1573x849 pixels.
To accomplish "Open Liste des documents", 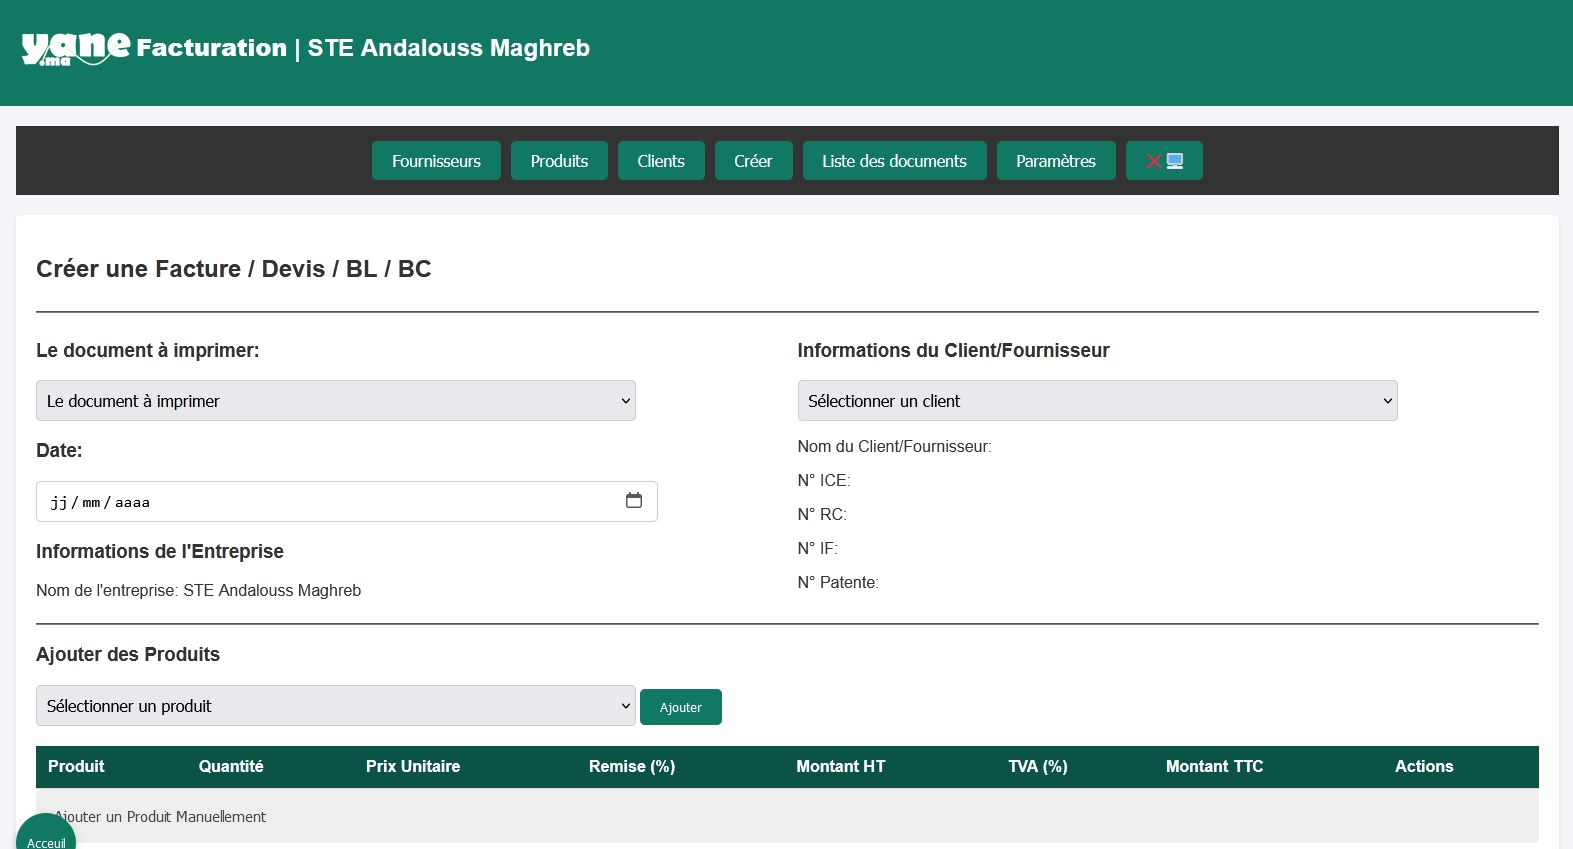I will [894, 161].
